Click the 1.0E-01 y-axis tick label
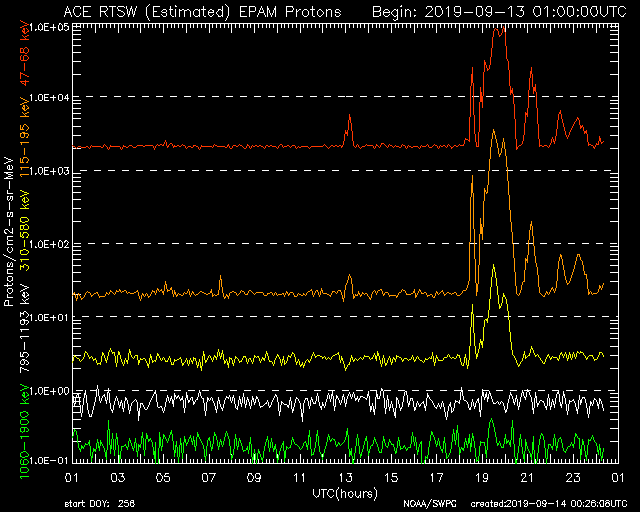This screenshot has width=640, height=512. point(47,460)
